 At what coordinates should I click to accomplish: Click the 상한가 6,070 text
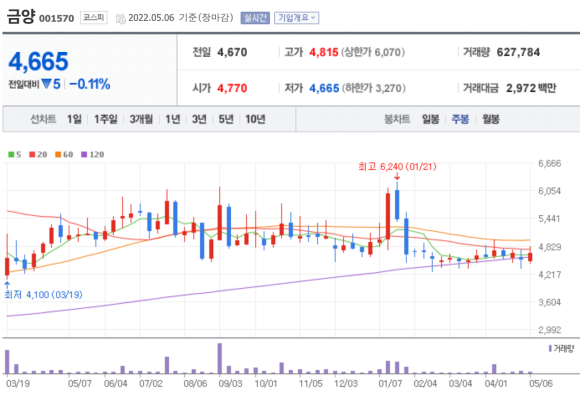click(x=373, y=52)
